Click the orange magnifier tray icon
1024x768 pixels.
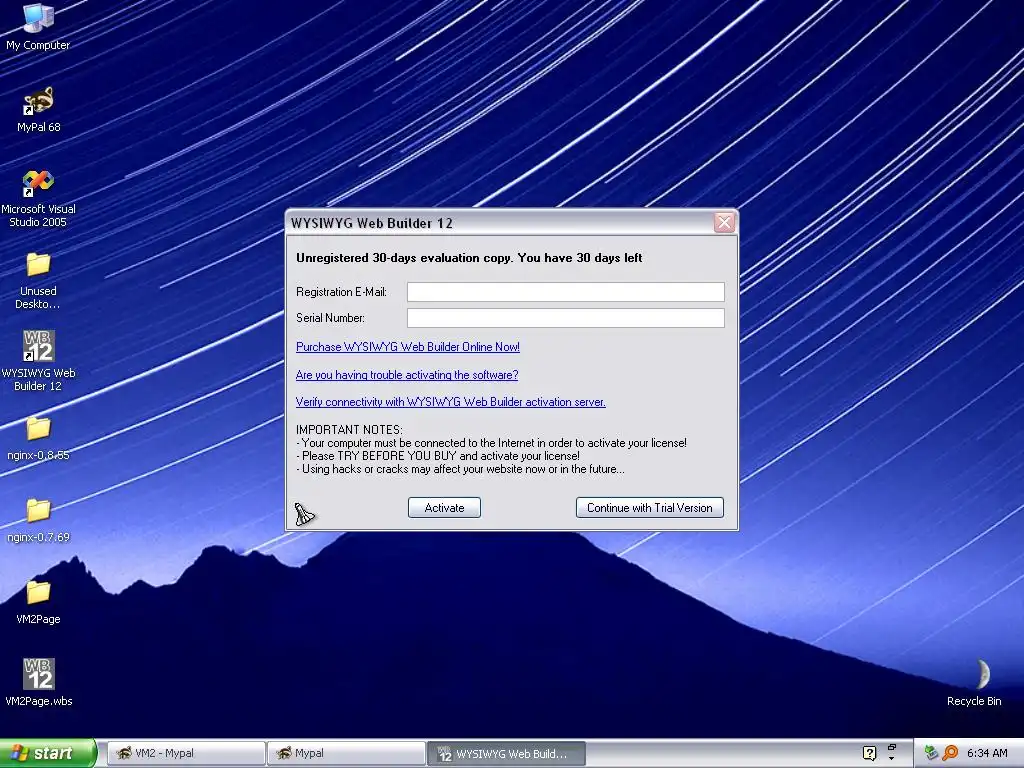(950, 753)
